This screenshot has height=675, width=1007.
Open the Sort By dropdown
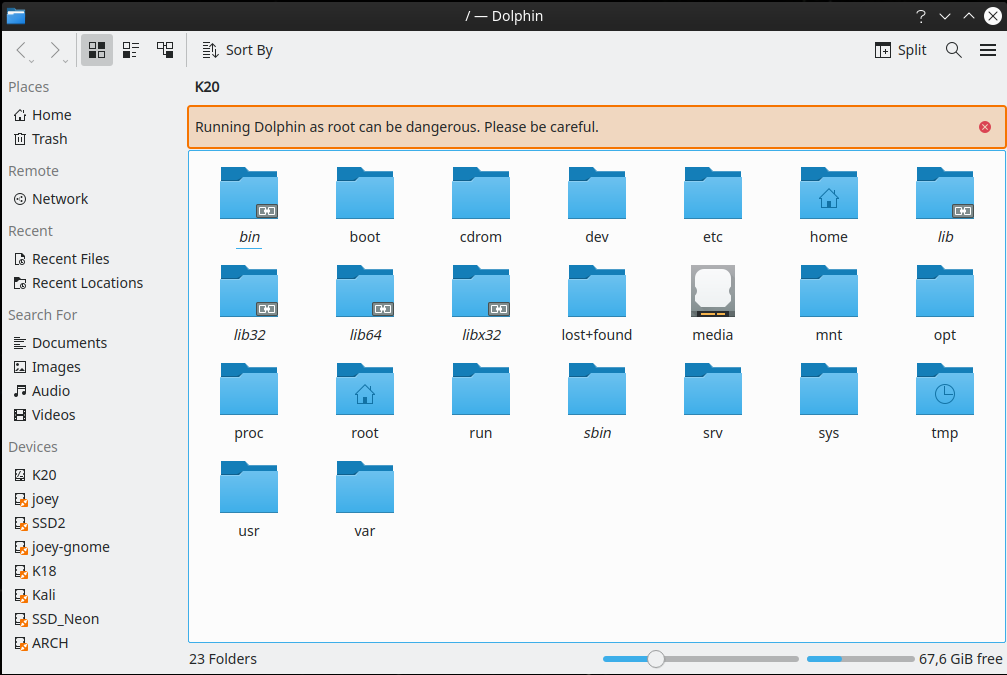pyautogui.click(x=237, y=50)
